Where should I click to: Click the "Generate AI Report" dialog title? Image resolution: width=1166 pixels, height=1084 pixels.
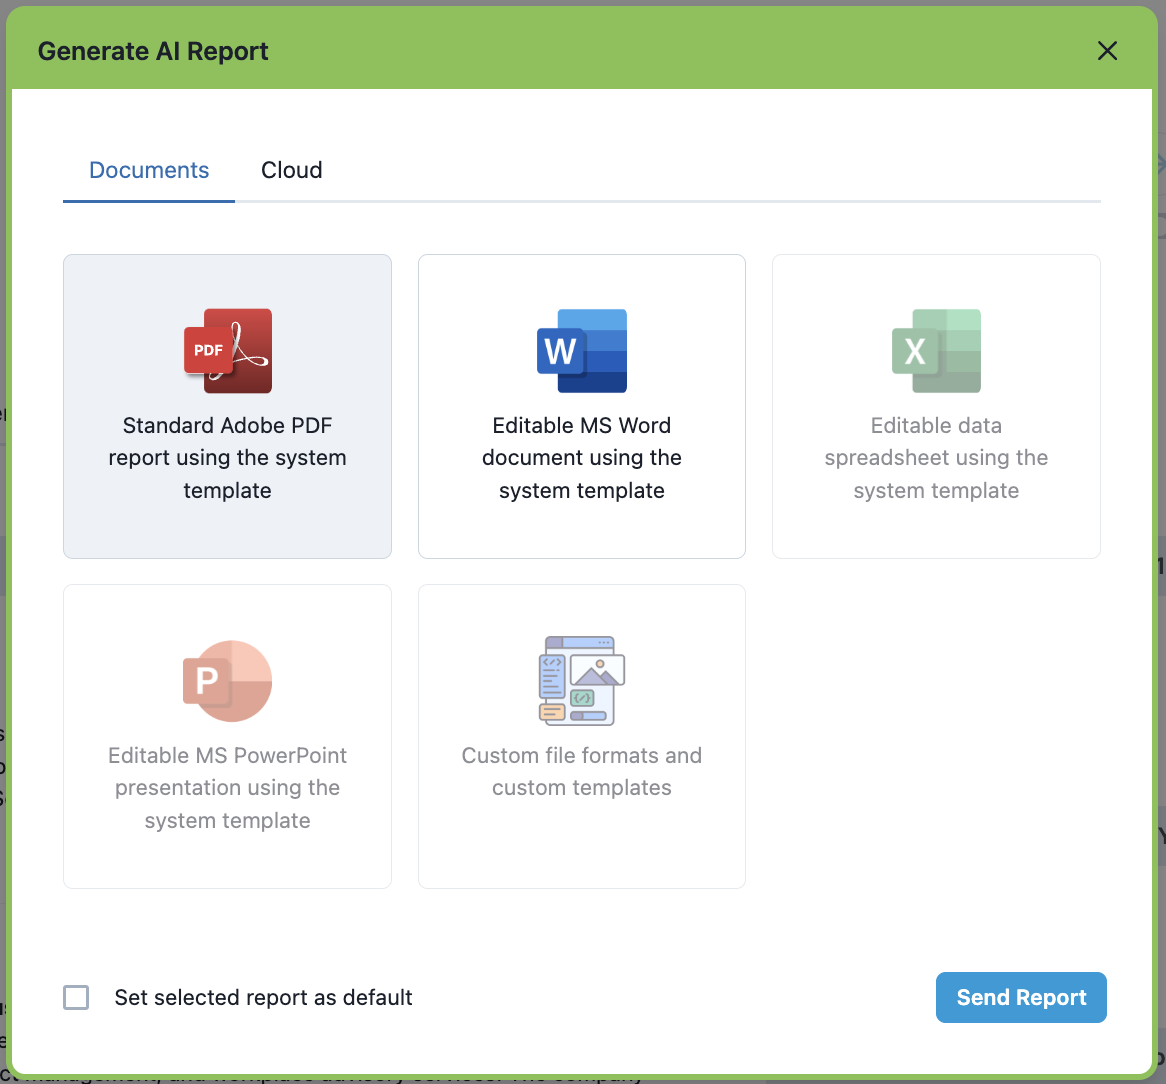tap(153, 51)
